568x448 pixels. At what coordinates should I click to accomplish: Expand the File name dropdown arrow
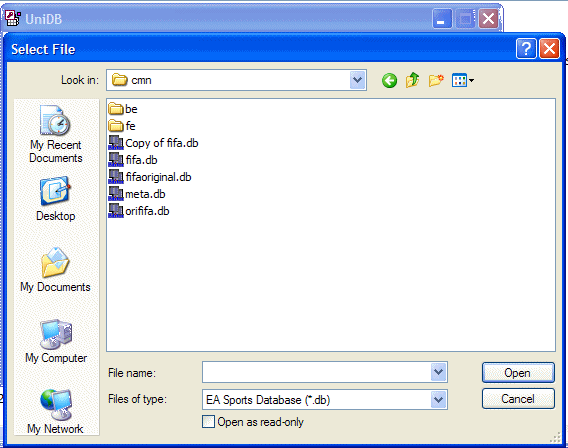[x=439, y=372]
